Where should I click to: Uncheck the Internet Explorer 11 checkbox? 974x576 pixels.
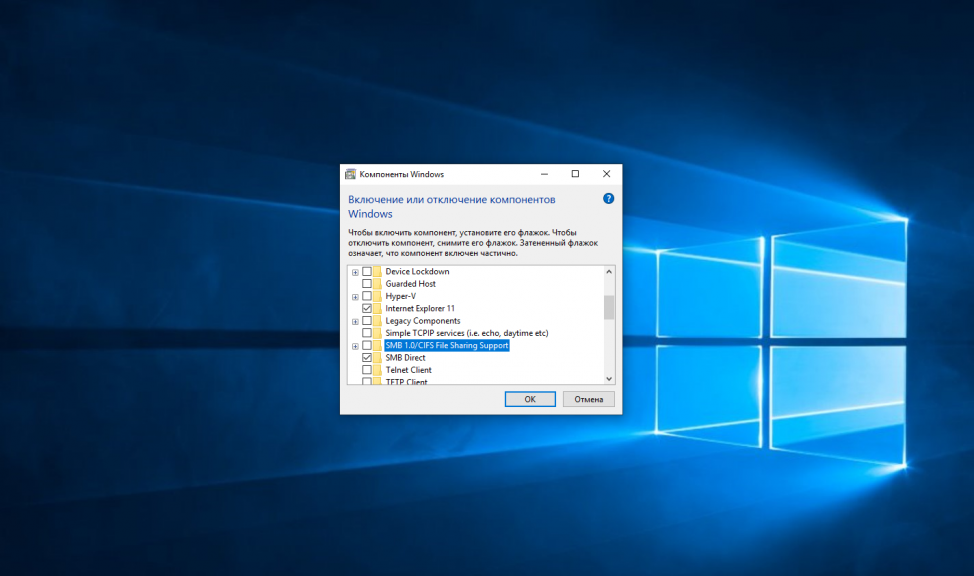367,309
